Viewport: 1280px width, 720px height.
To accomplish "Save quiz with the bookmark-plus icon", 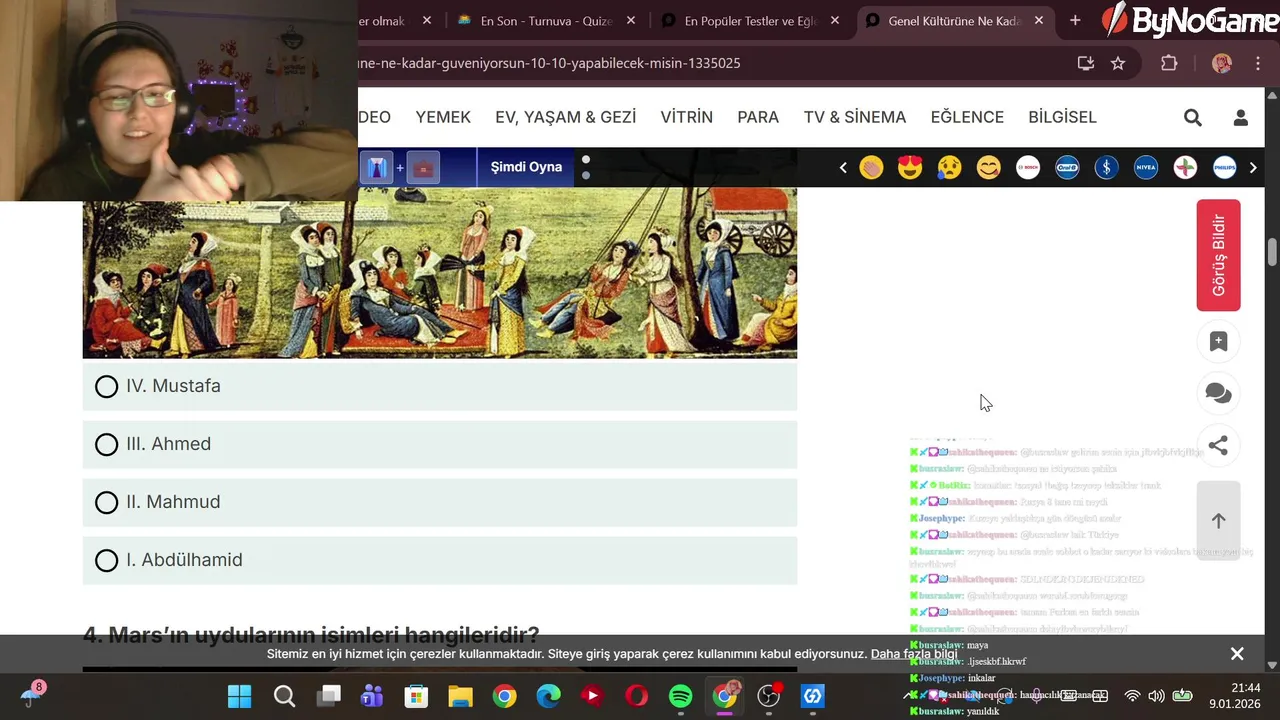I will point(1218,342).
